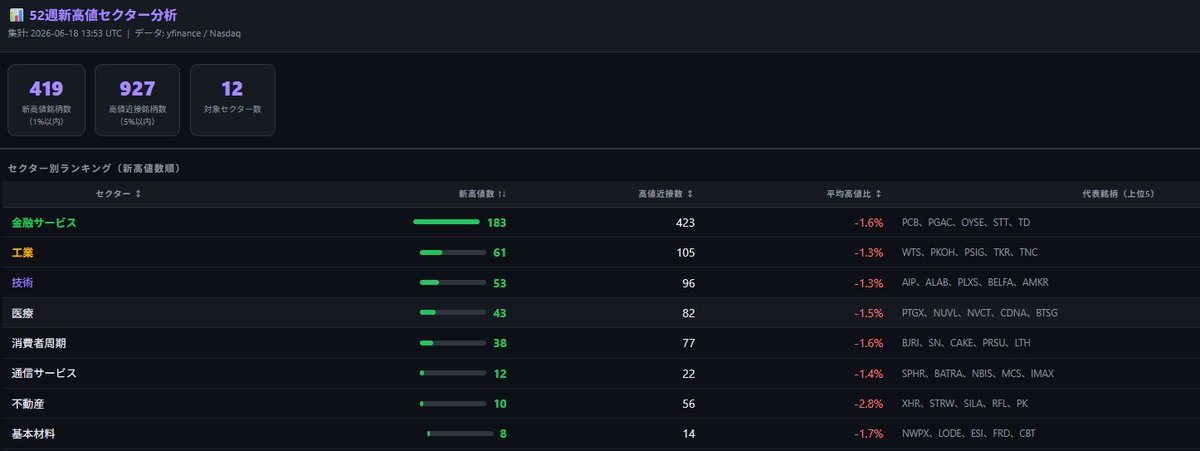Click the -1.7% average ratio cell
1200x451 pixels.
868,433
